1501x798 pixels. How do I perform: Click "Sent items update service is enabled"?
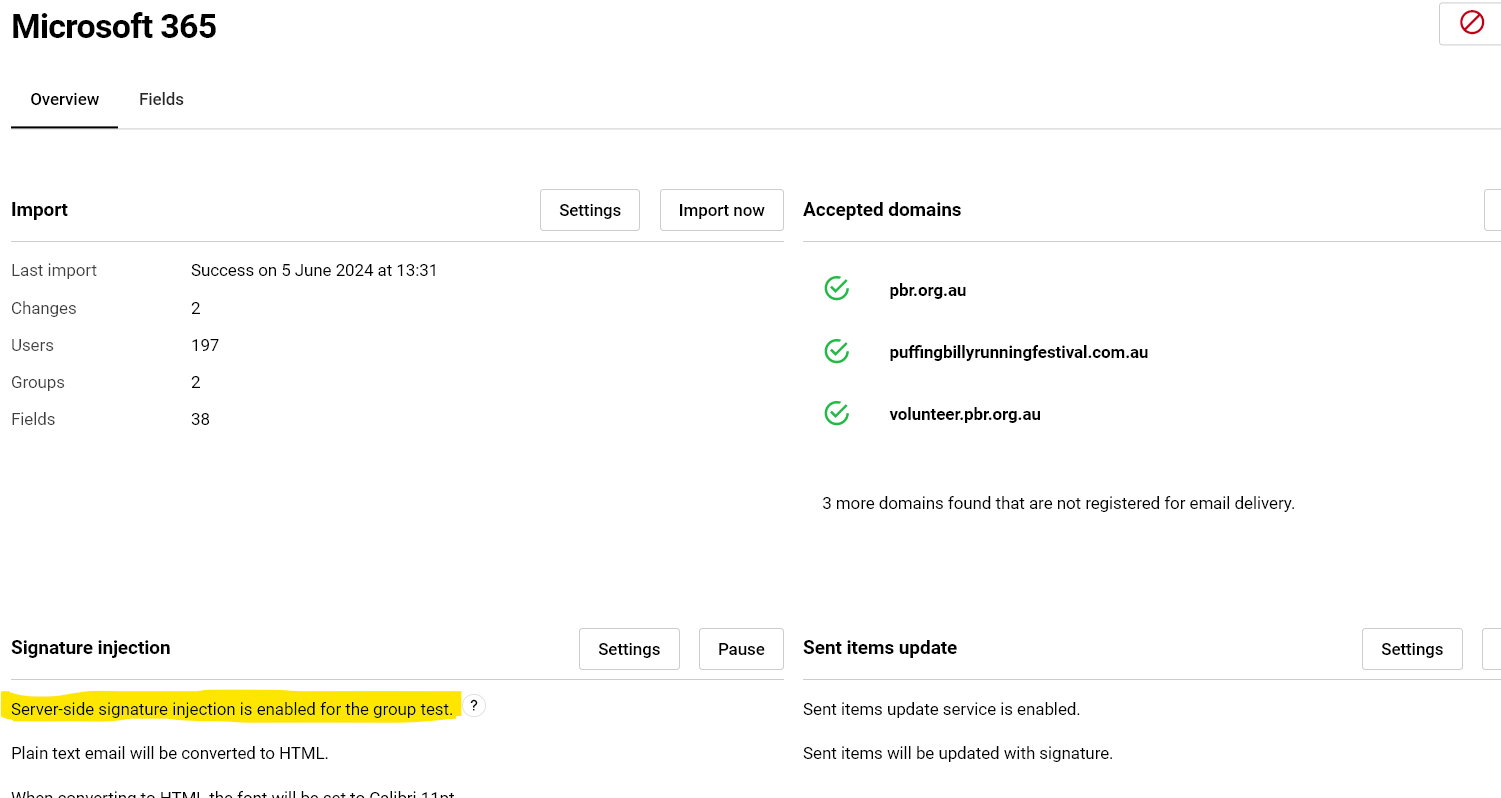point(942,709)
